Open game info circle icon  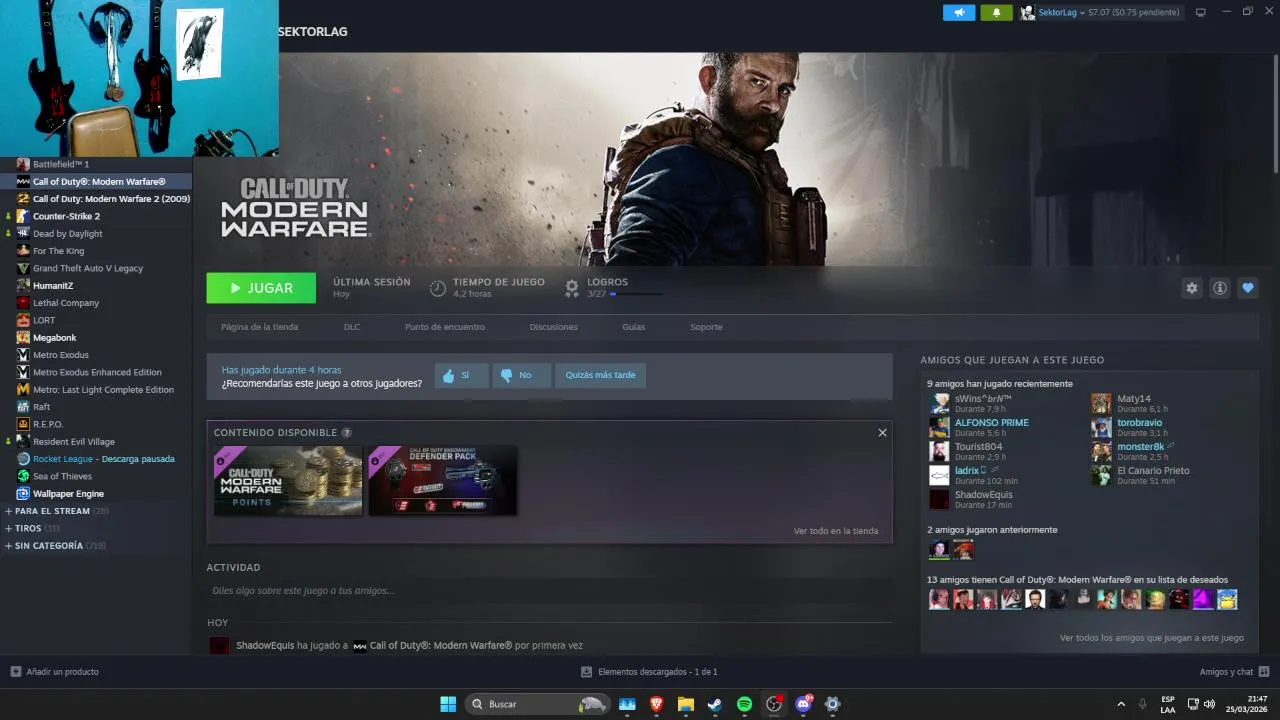1220,288
